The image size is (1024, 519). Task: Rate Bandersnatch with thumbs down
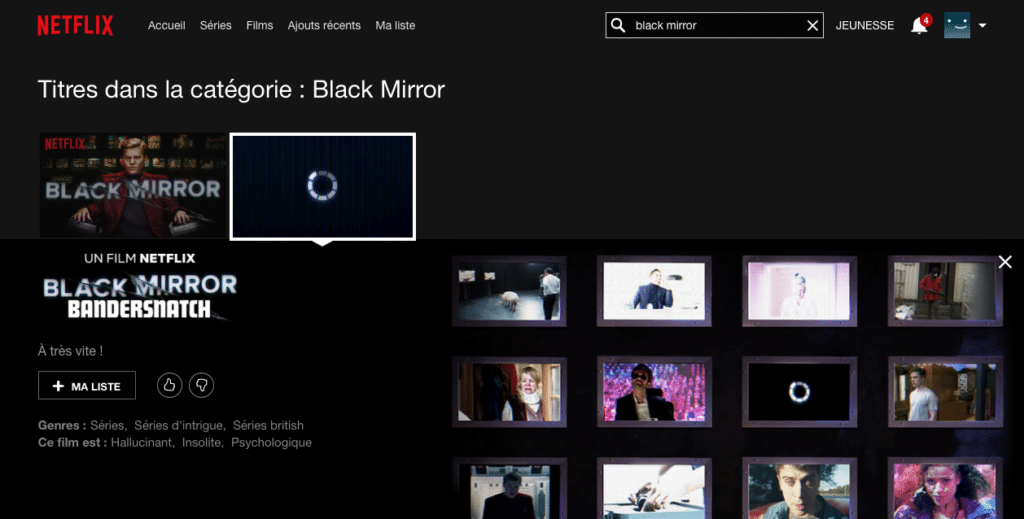[x=201, y=385]
